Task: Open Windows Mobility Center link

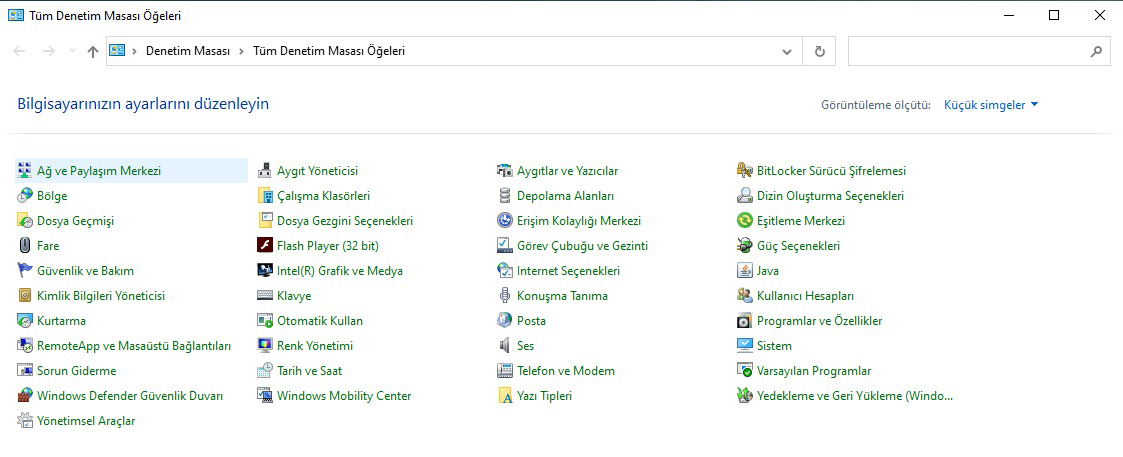Action: [344, 395]
